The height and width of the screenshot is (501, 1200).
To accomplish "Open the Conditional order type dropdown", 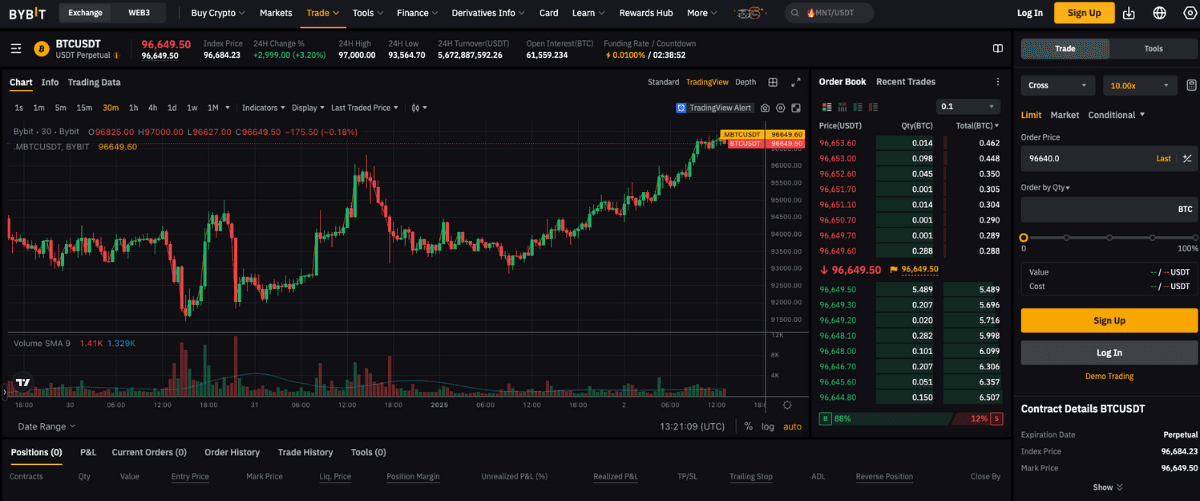I will click(x=1116, y=115).
